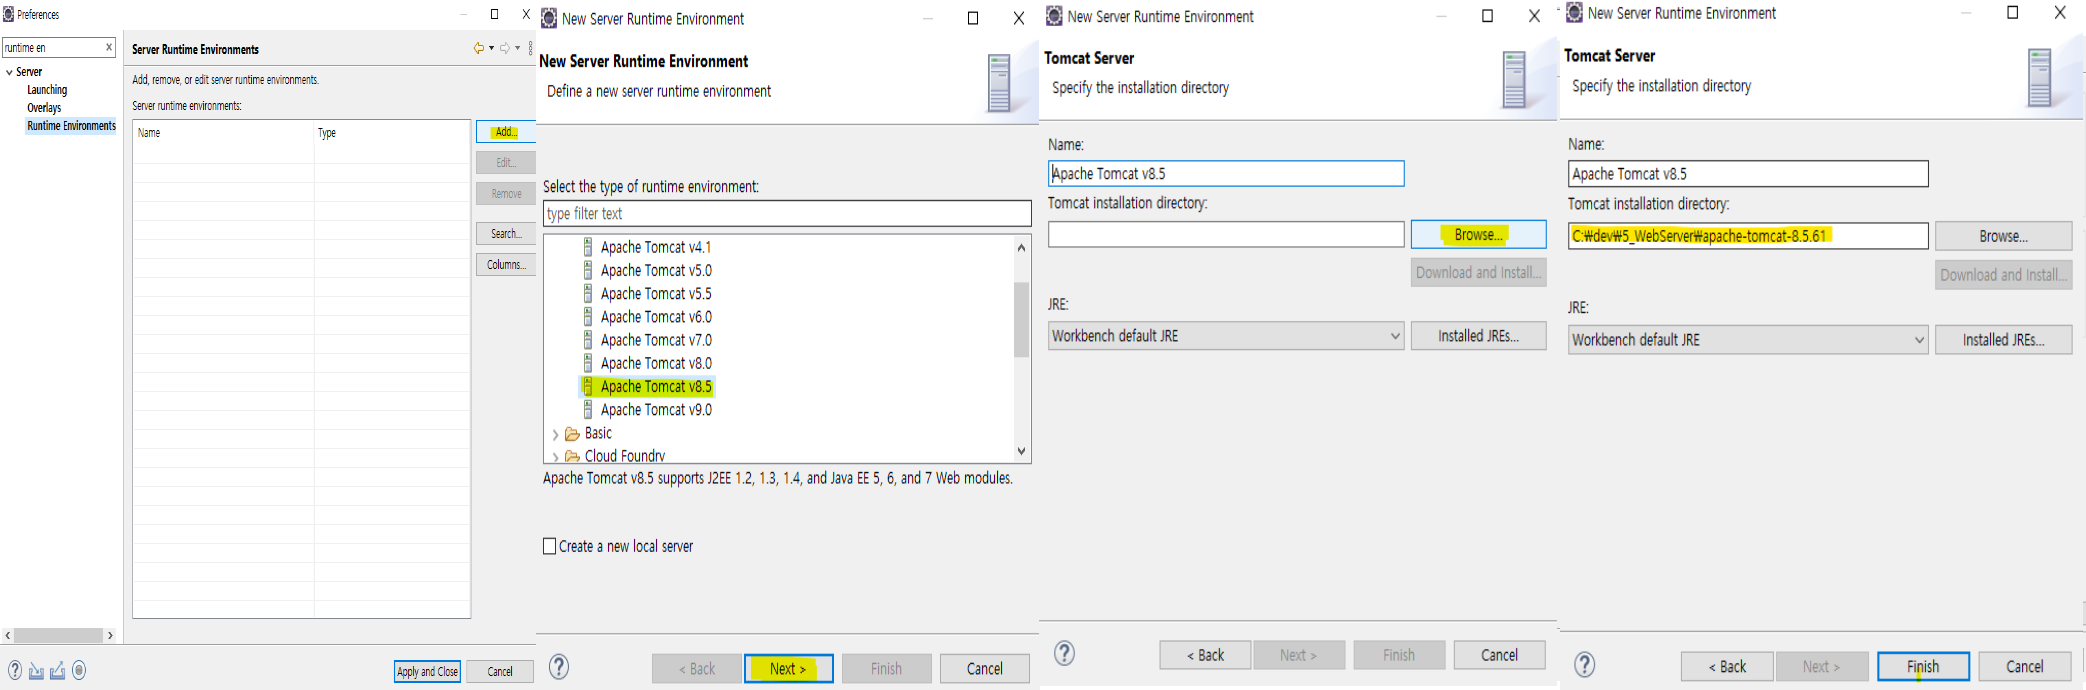
Task: Cancel the Preferences dialog
Action: 500,672
